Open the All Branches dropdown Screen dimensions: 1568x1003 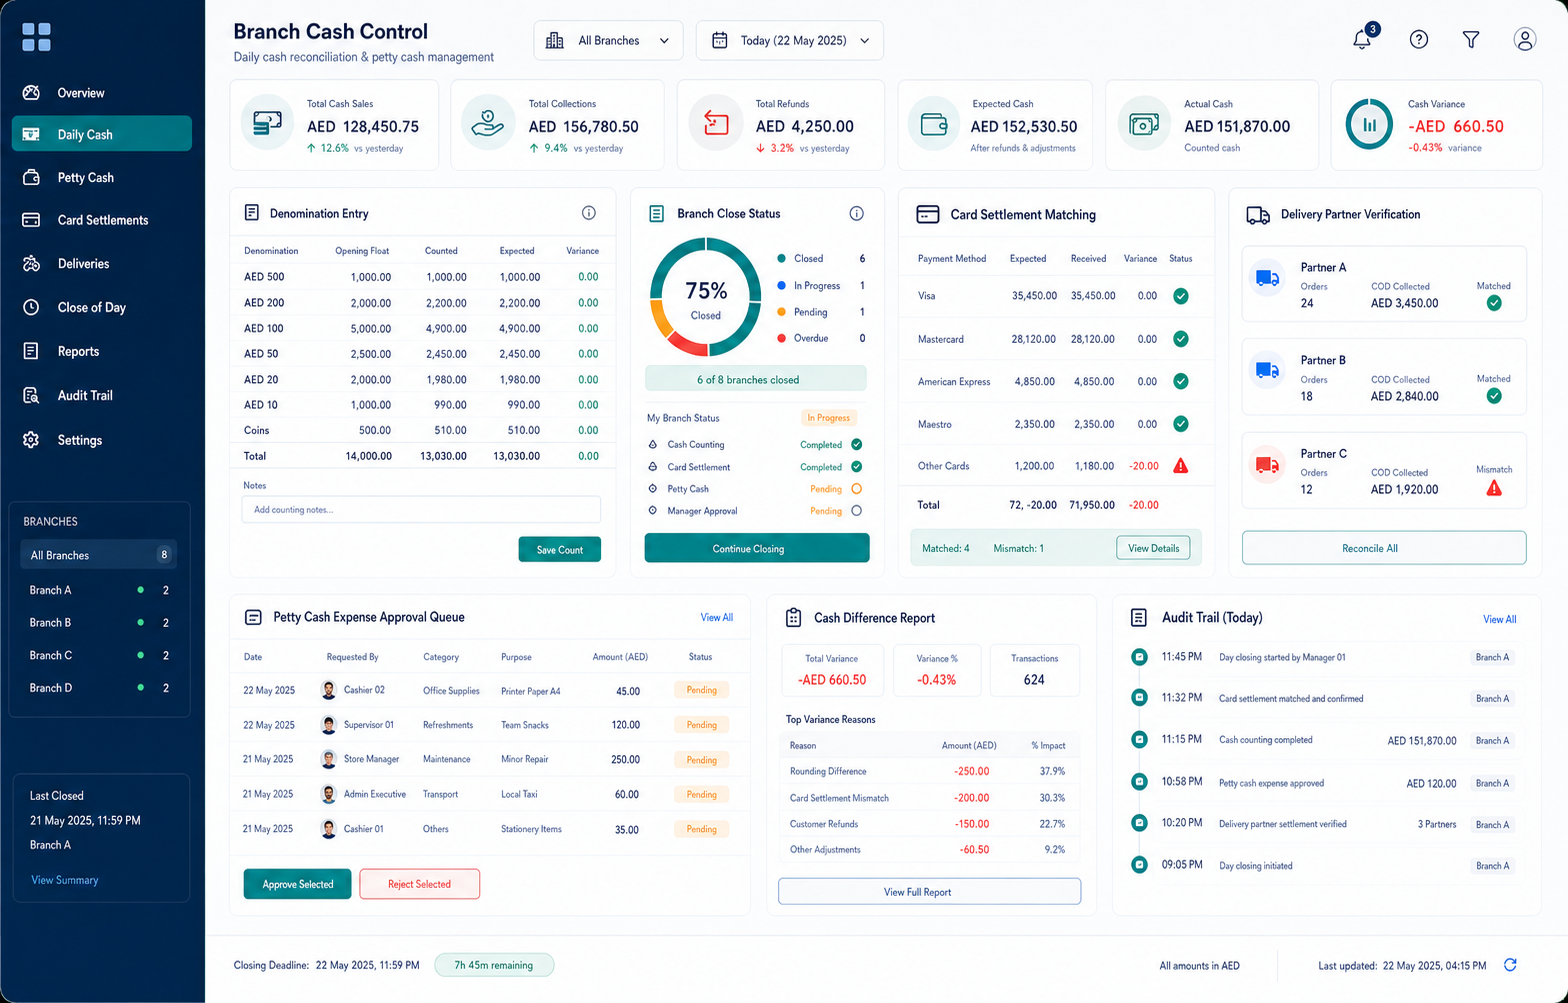click(x=608, y=40)
